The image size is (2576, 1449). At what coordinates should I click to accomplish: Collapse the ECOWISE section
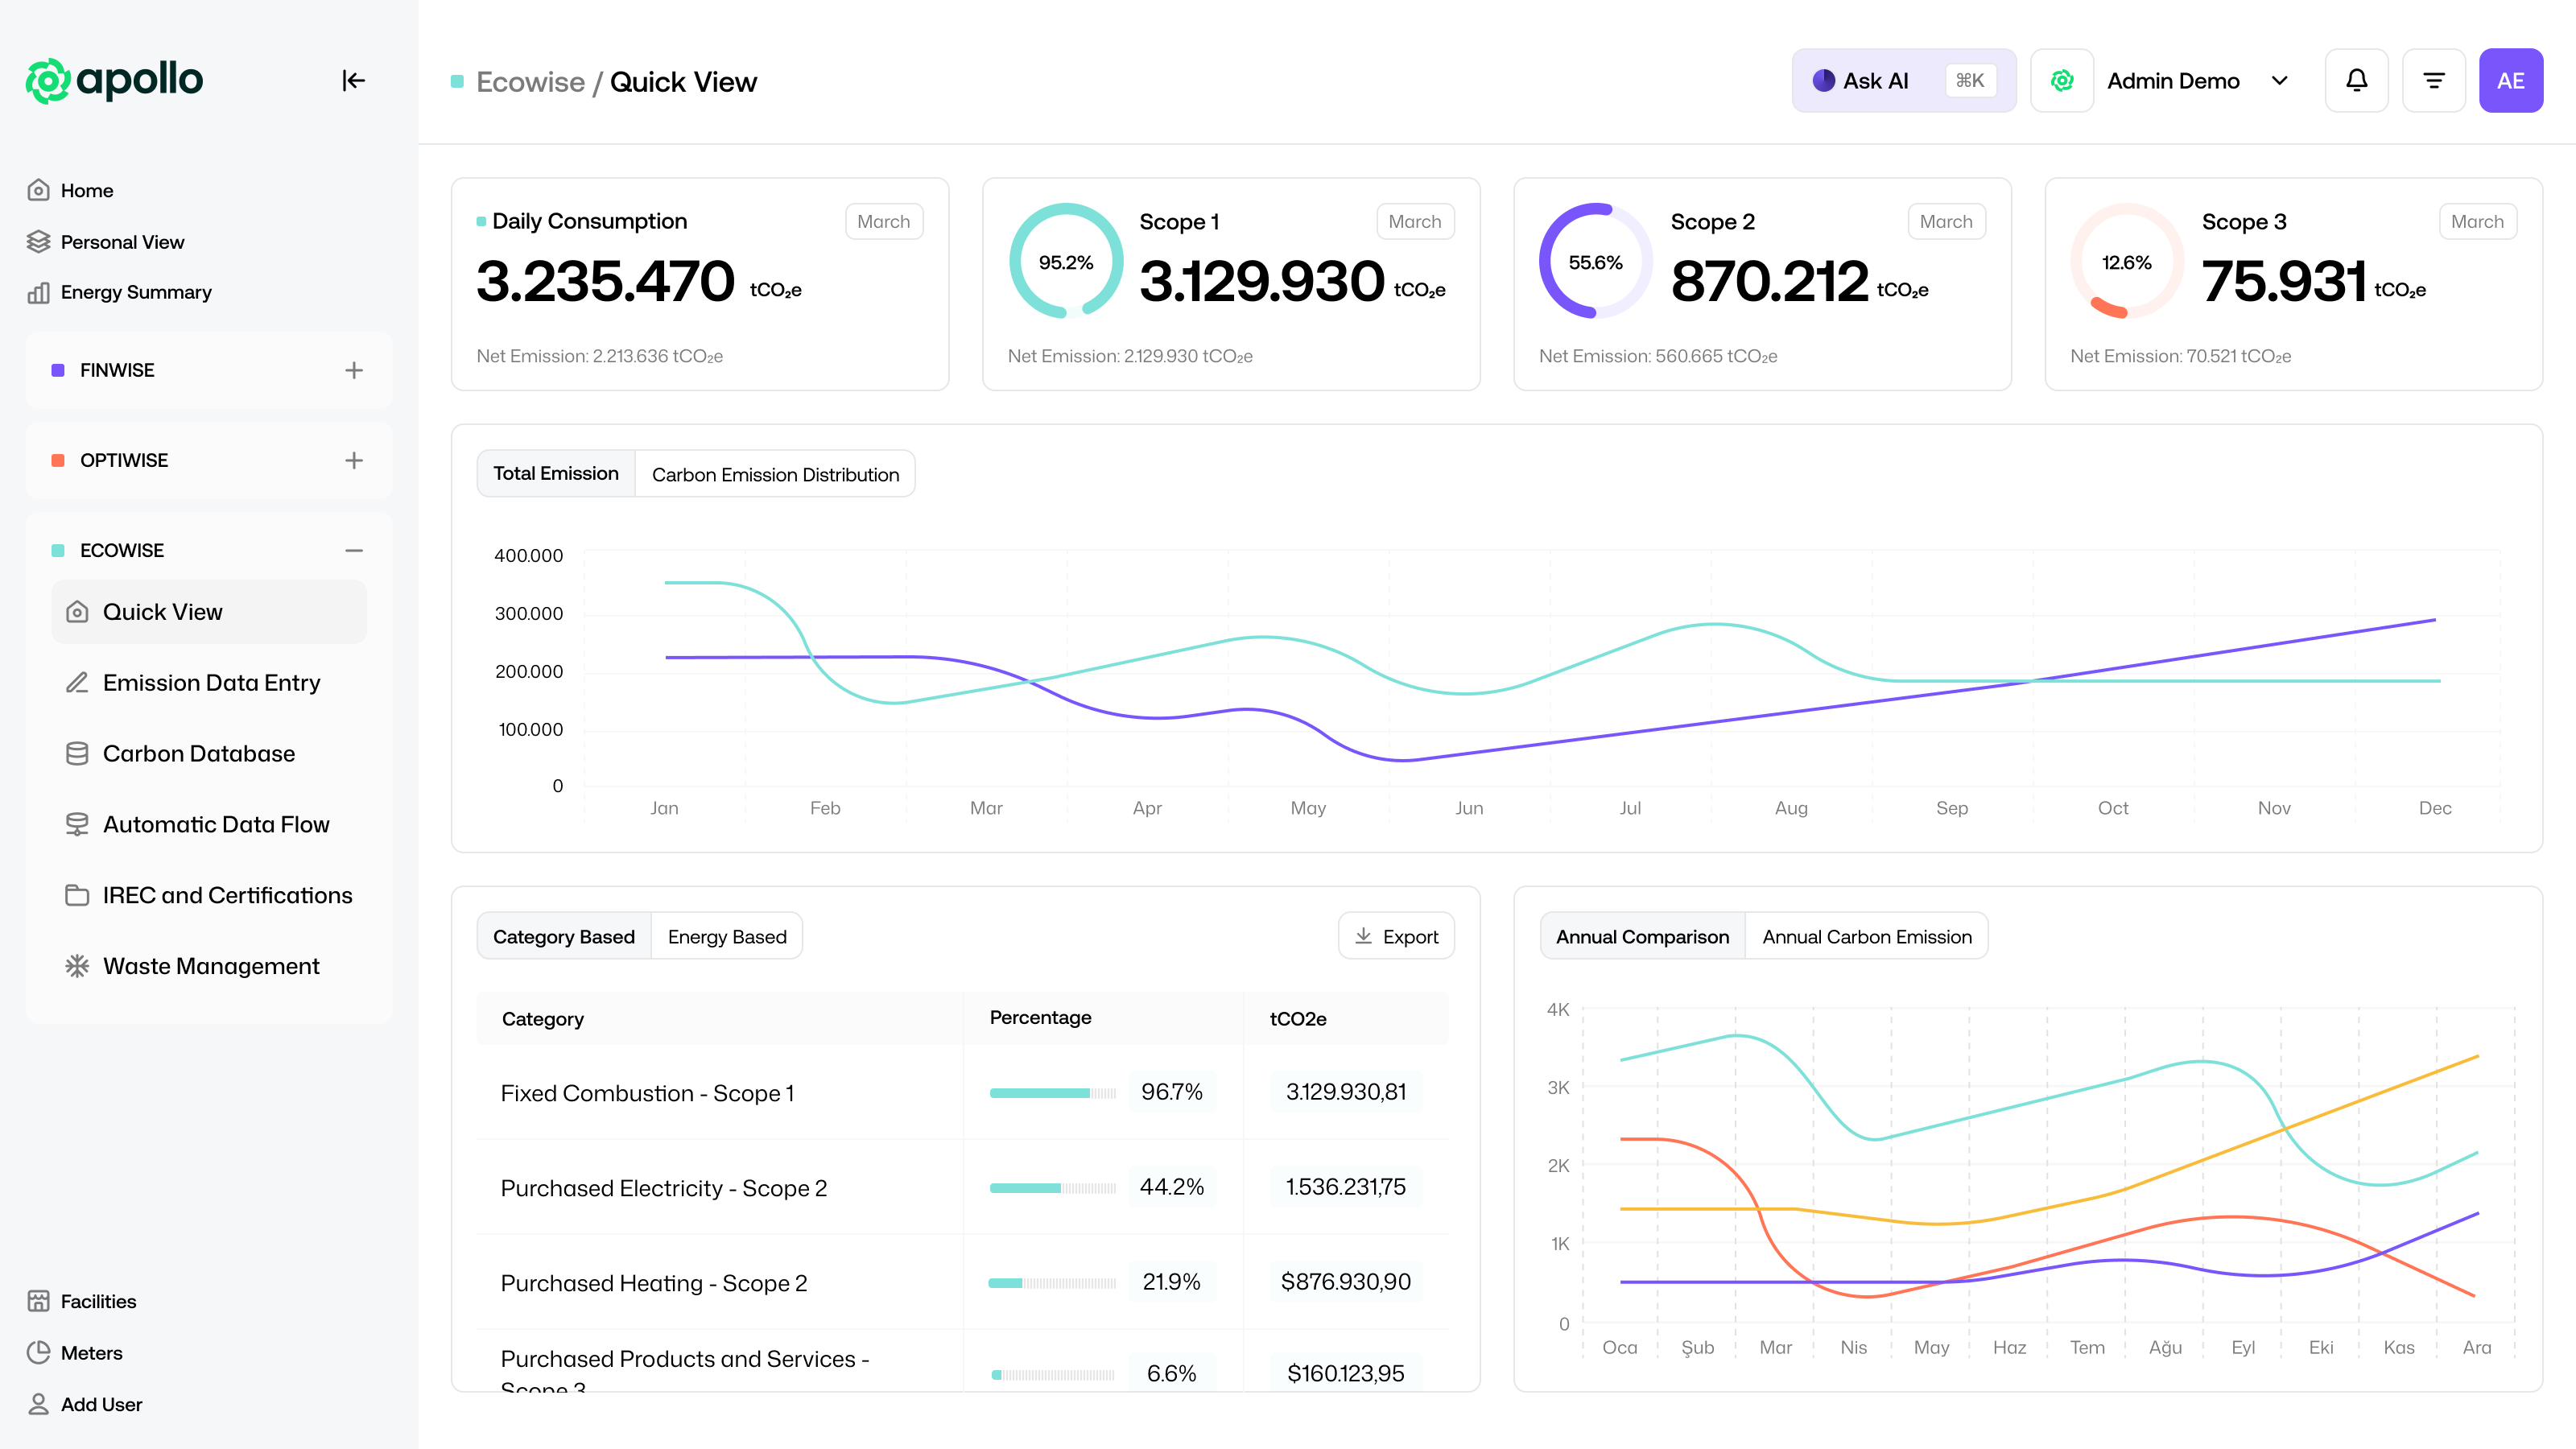coord(354,550)
